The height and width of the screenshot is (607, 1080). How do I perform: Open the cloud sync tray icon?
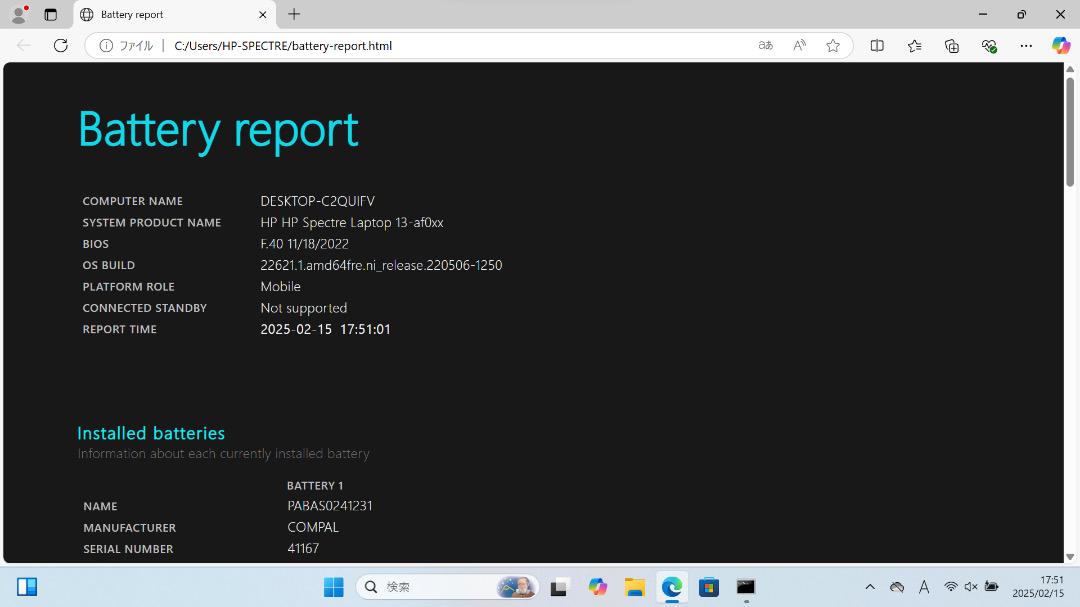897,587
